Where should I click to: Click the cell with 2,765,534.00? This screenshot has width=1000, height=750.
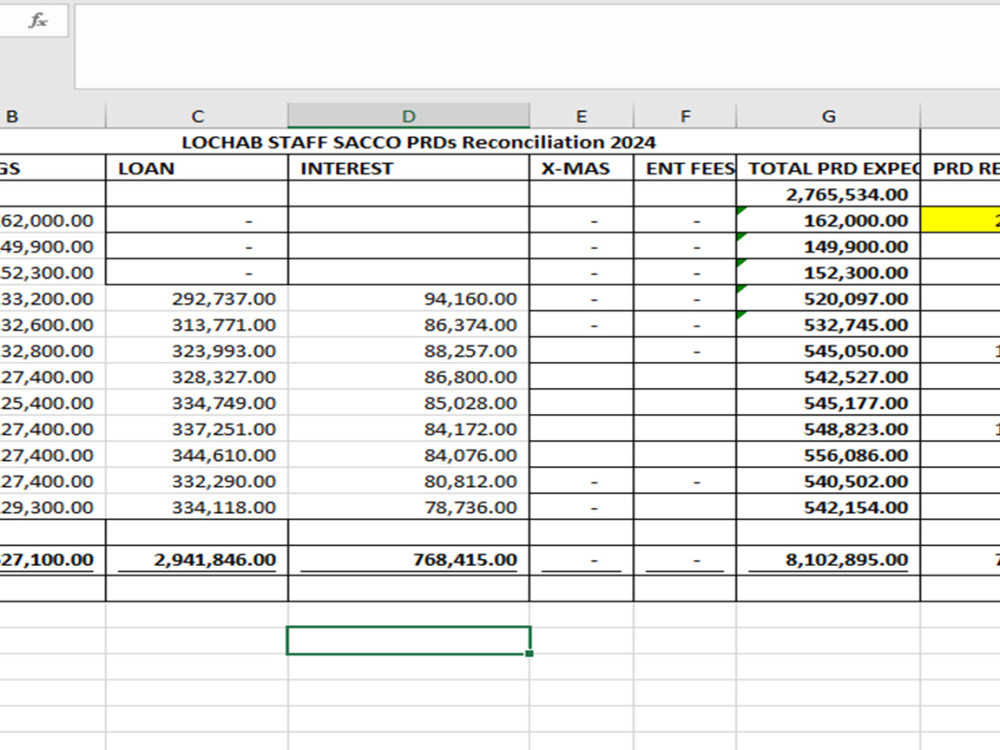(x=828, y=194)
